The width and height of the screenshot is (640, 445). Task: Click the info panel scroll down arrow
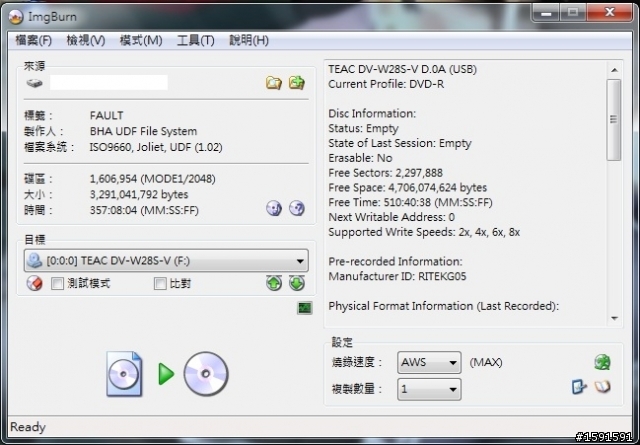(614, 318)
